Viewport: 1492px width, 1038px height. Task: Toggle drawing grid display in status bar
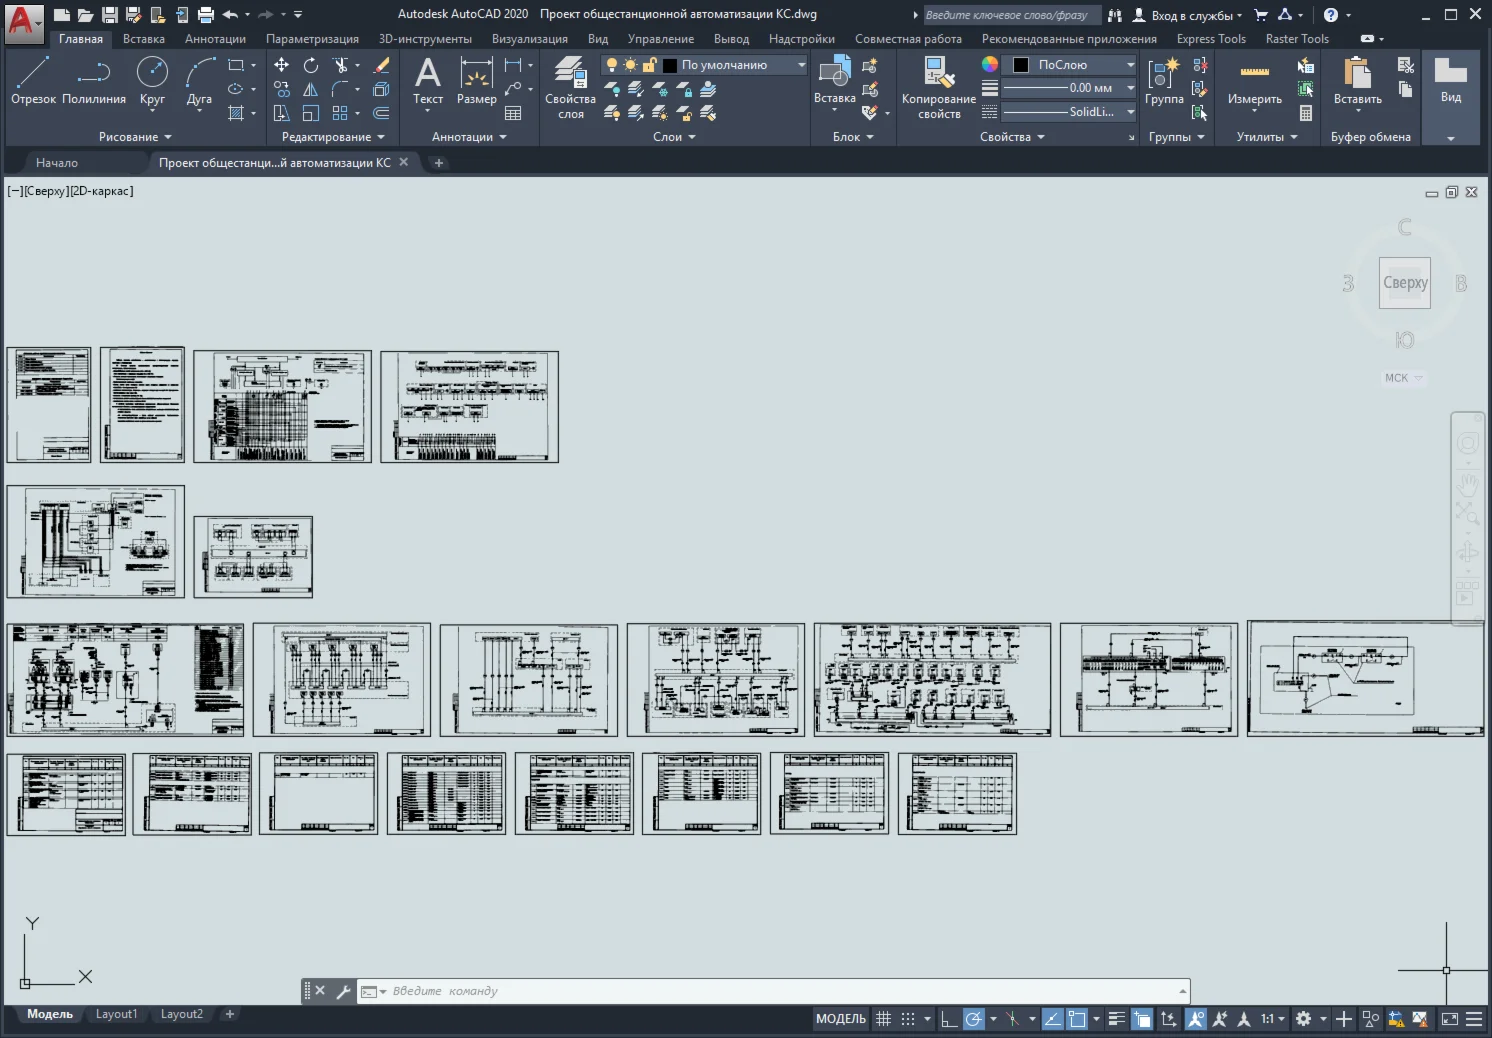coord(883,1019)
